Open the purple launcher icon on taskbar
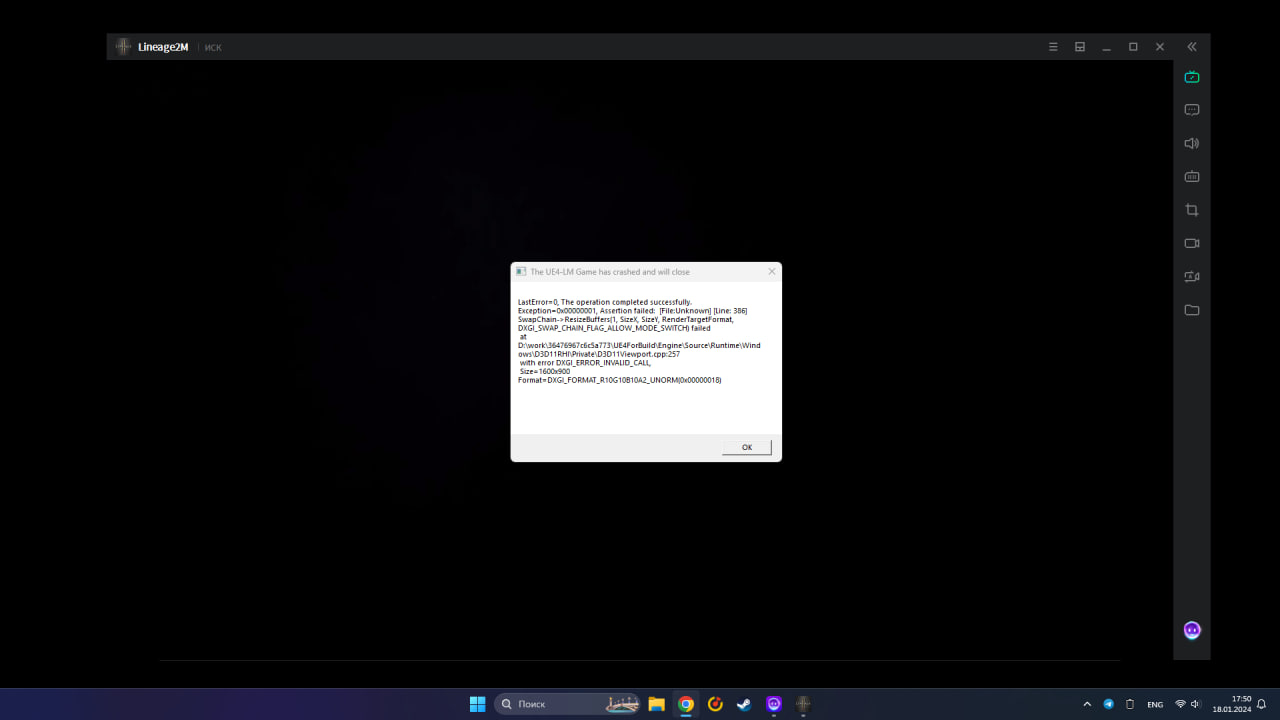This screenshot has height=720, width=1280. [774, 704]
